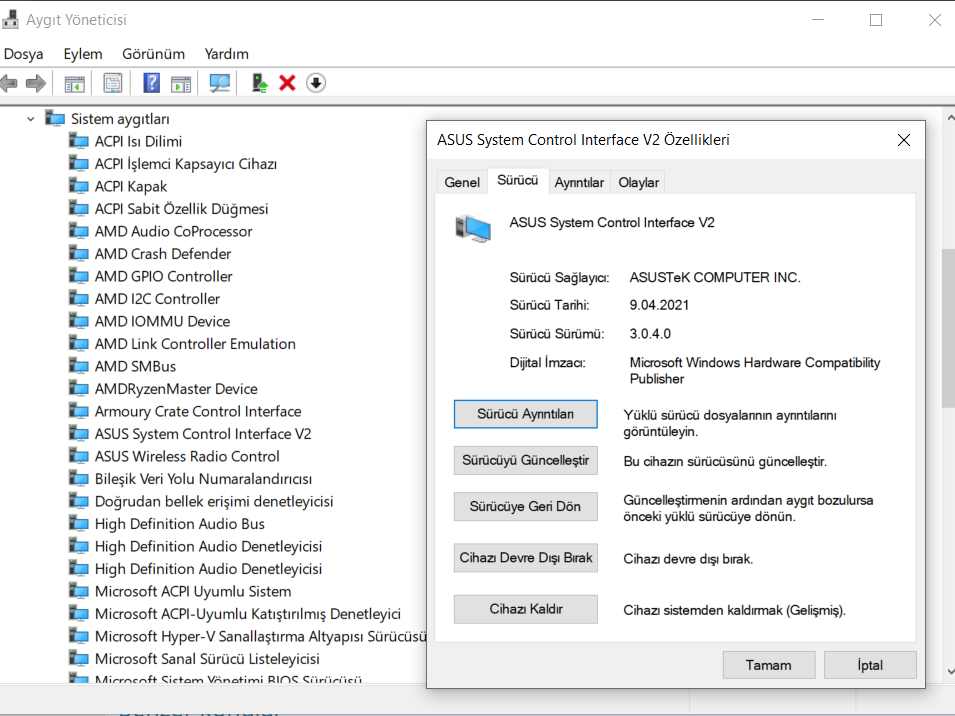The image size is (955, 716).
Task: Click the Disable device down-arrow icon
Action: tap(316, 83)
